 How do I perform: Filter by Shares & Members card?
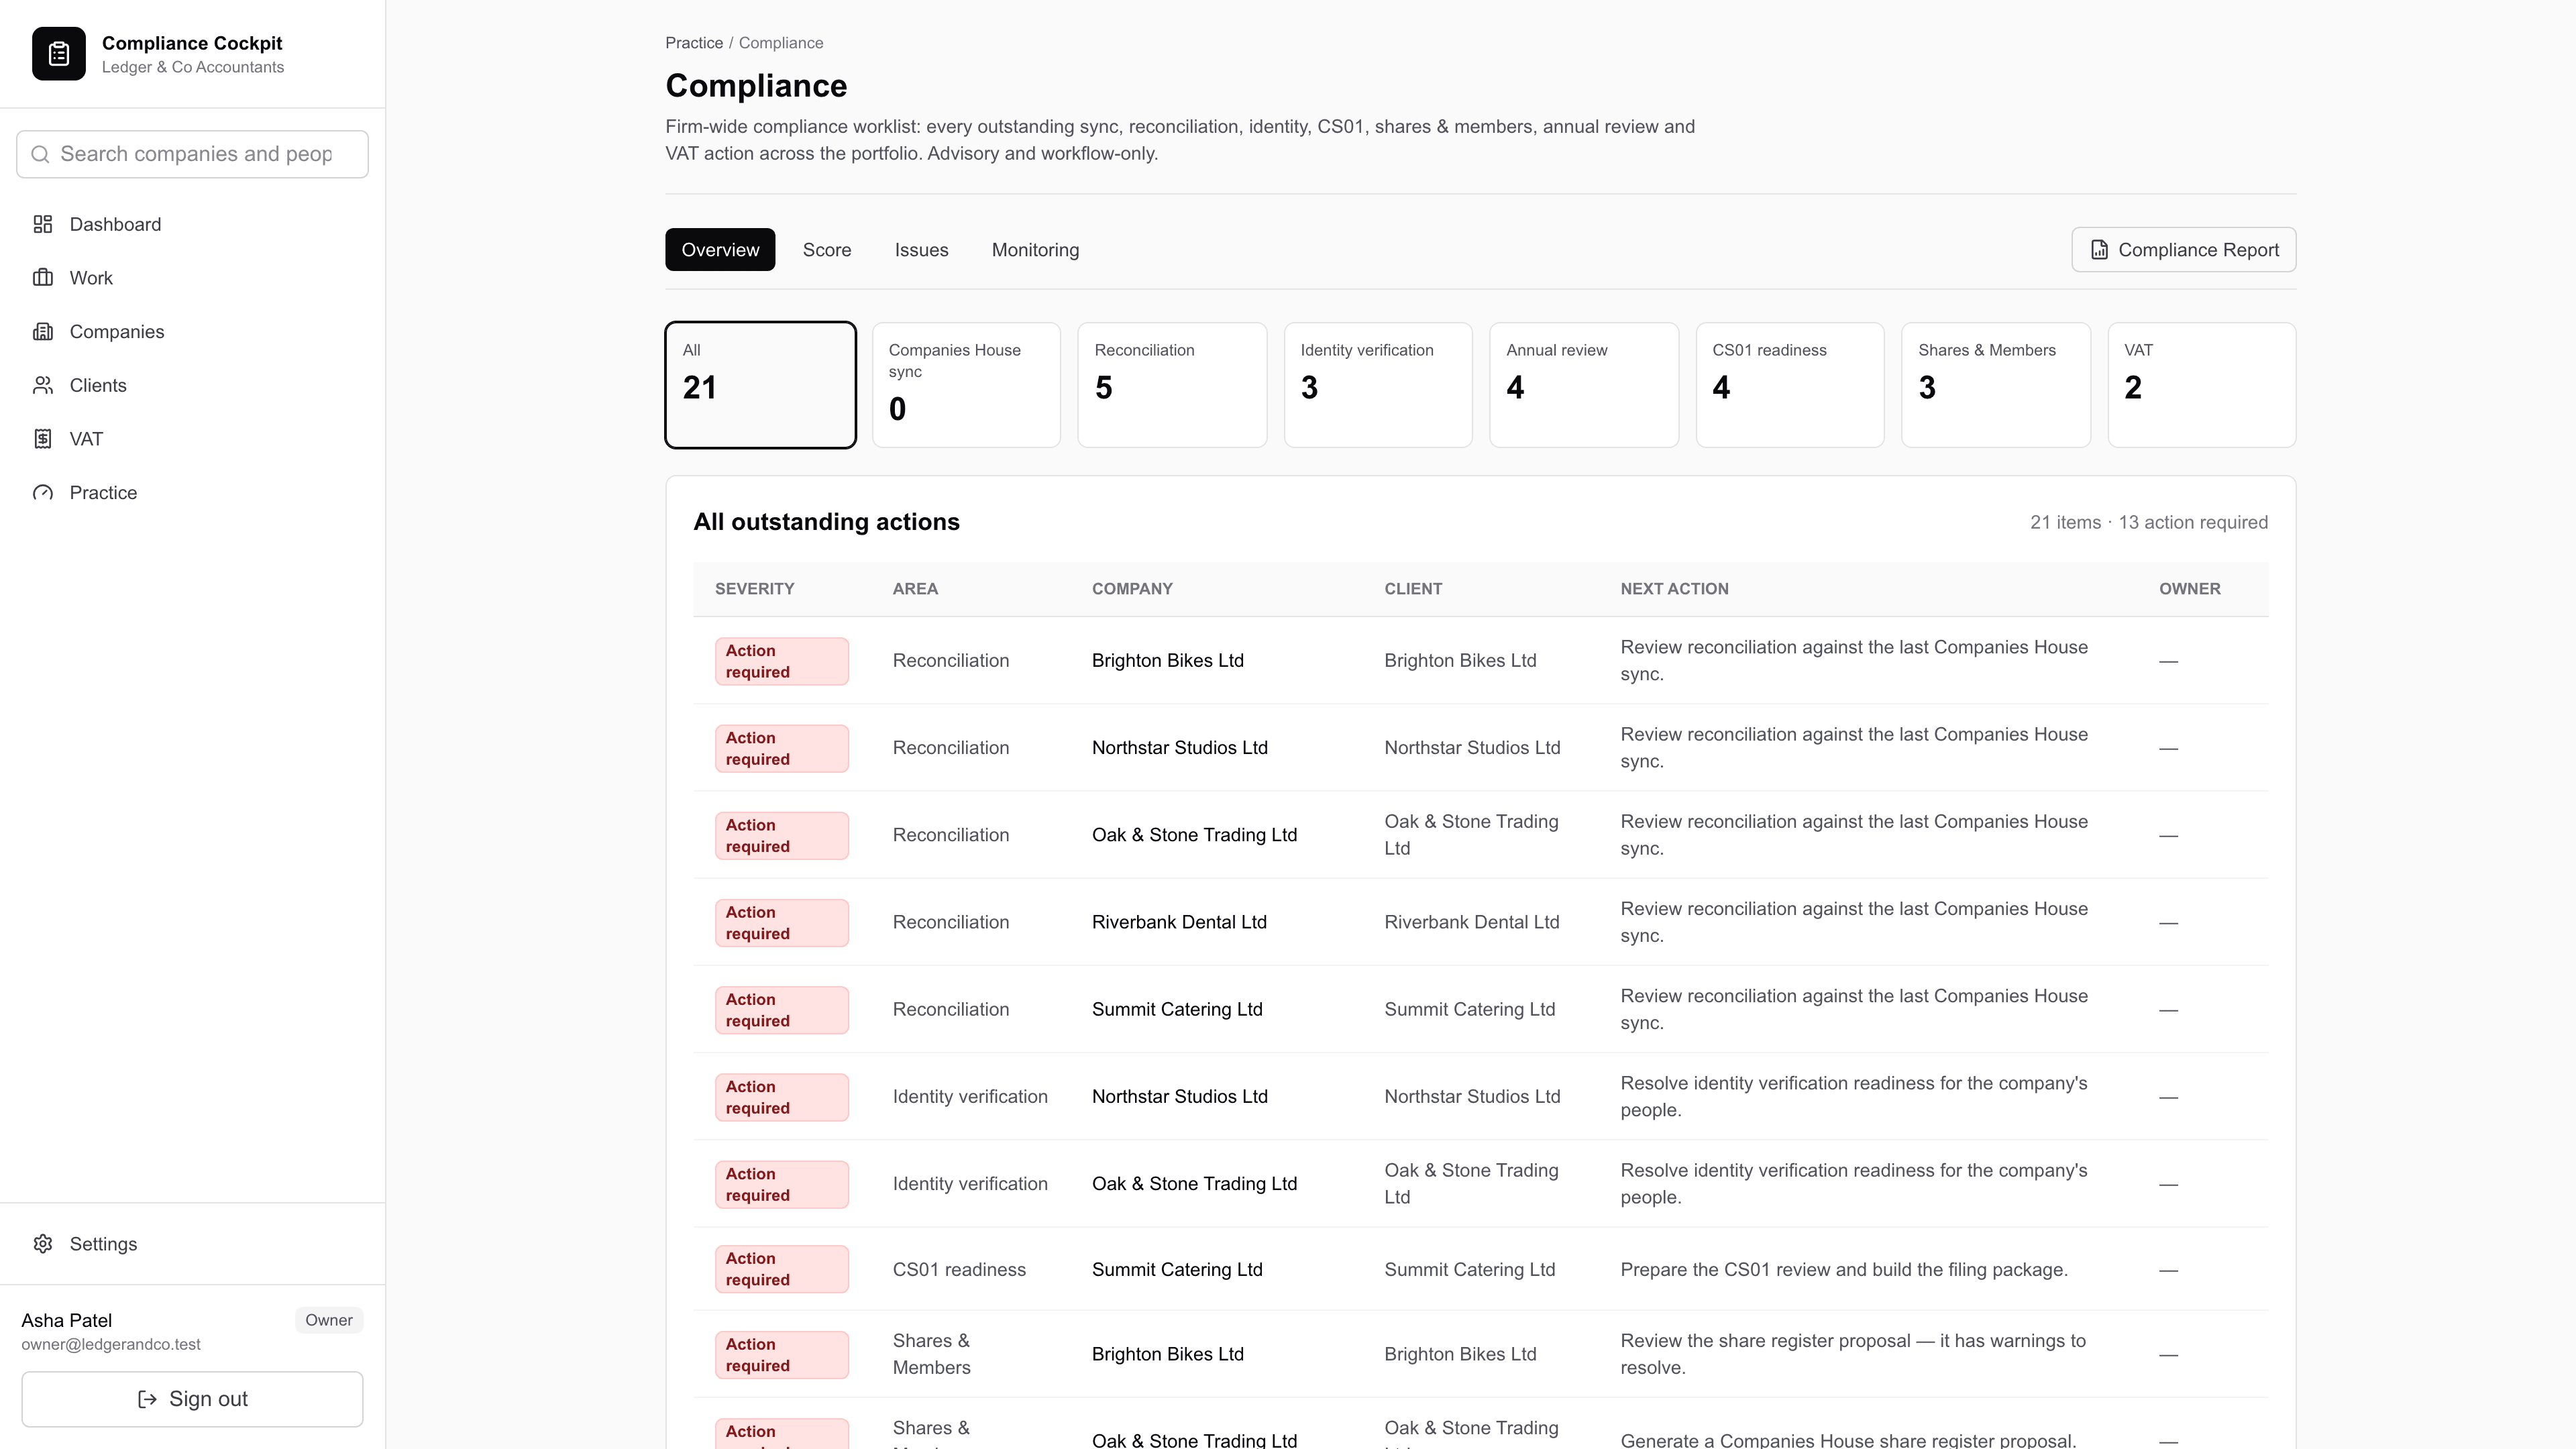tap(1996, 385)
